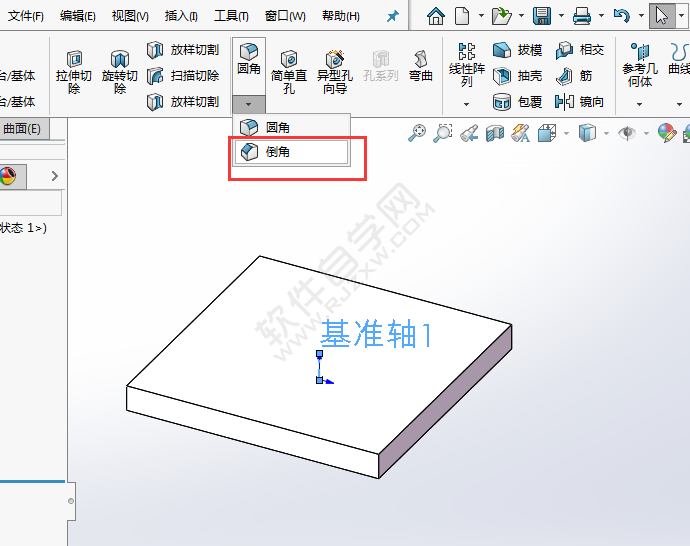Open the Display Style cube icon
This screenshot has width=690, height=546.
click(587, 133)
